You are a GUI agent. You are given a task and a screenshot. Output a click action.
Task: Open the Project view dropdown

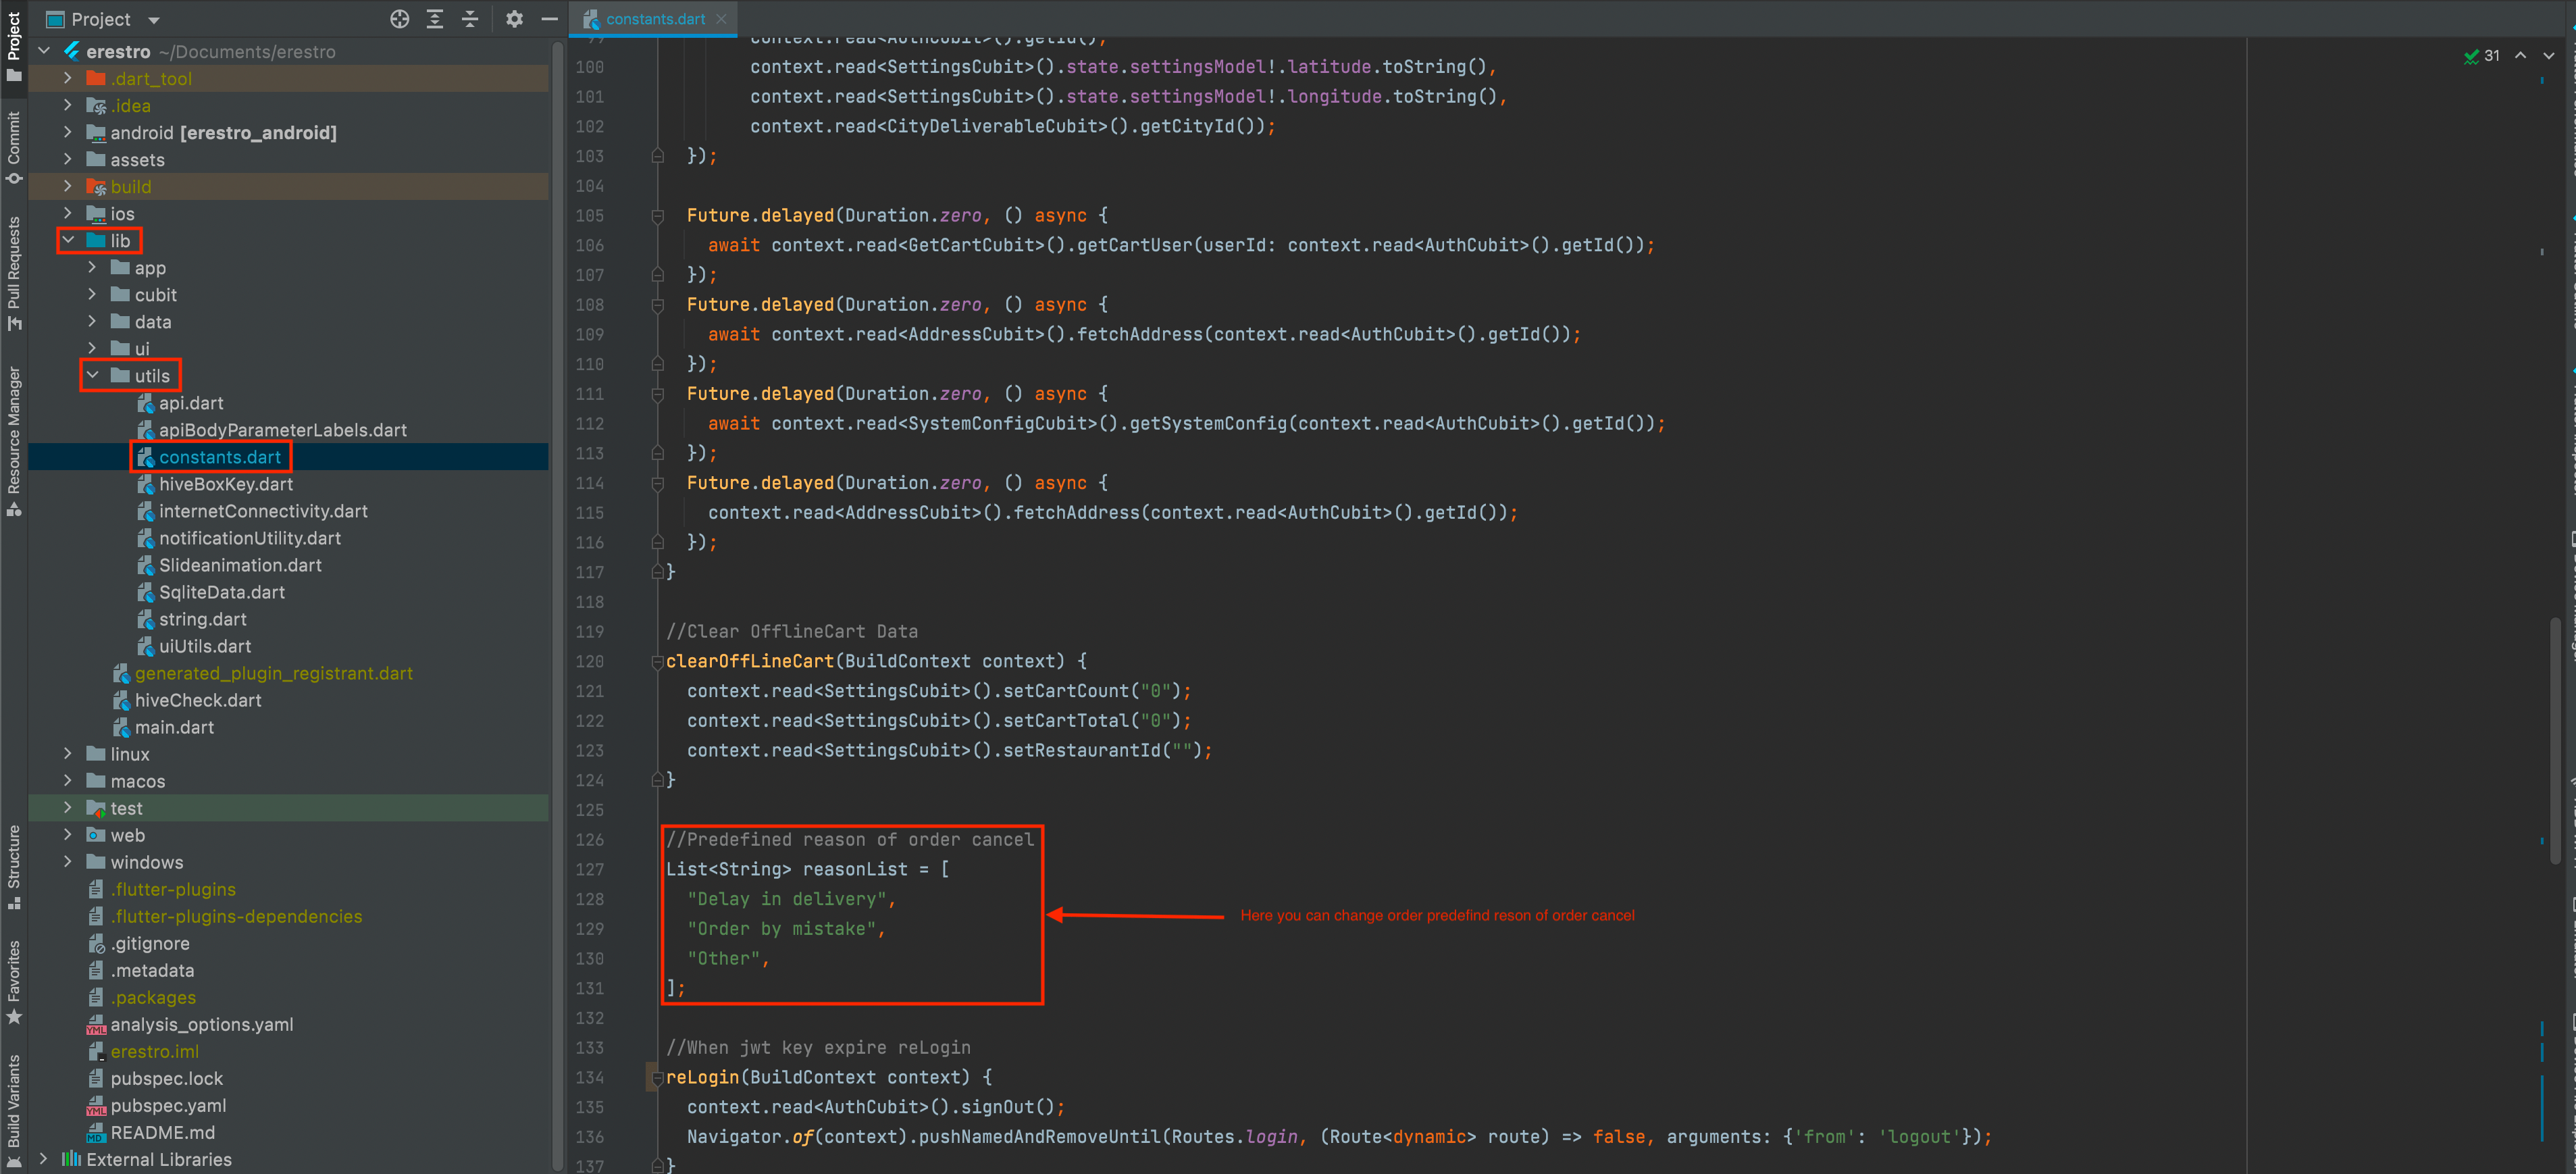coord(154,20)
